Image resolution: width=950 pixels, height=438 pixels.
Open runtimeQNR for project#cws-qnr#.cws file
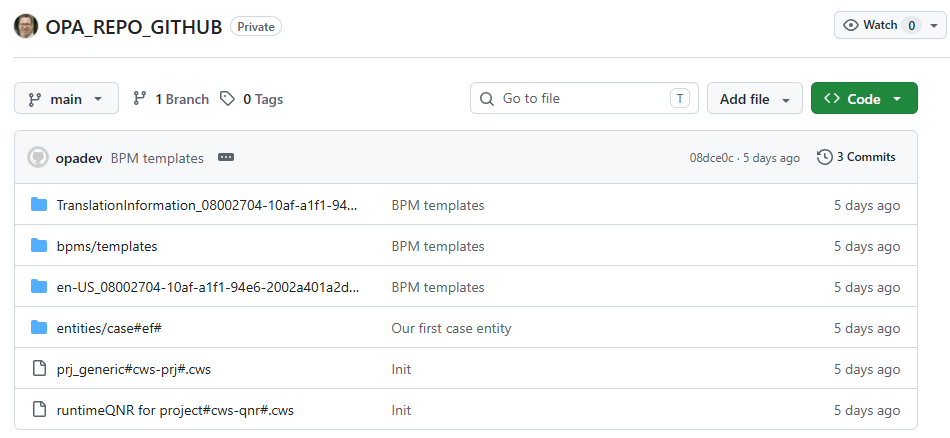point(175,410)
